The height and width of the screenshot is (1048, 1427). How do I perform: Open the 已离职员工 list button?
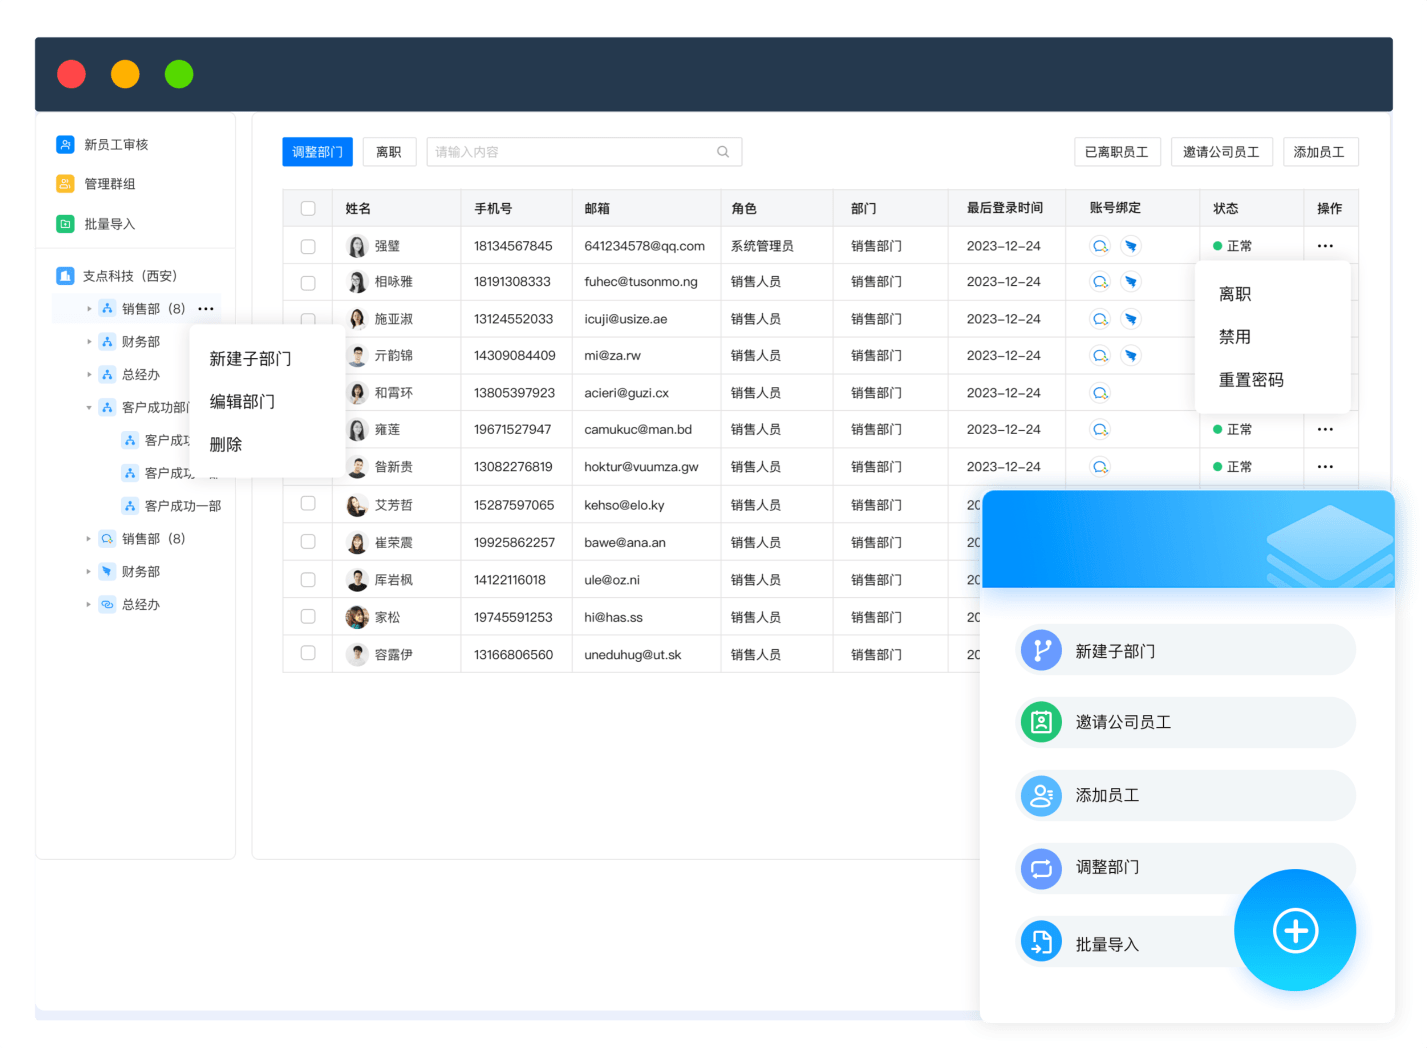1116,152
